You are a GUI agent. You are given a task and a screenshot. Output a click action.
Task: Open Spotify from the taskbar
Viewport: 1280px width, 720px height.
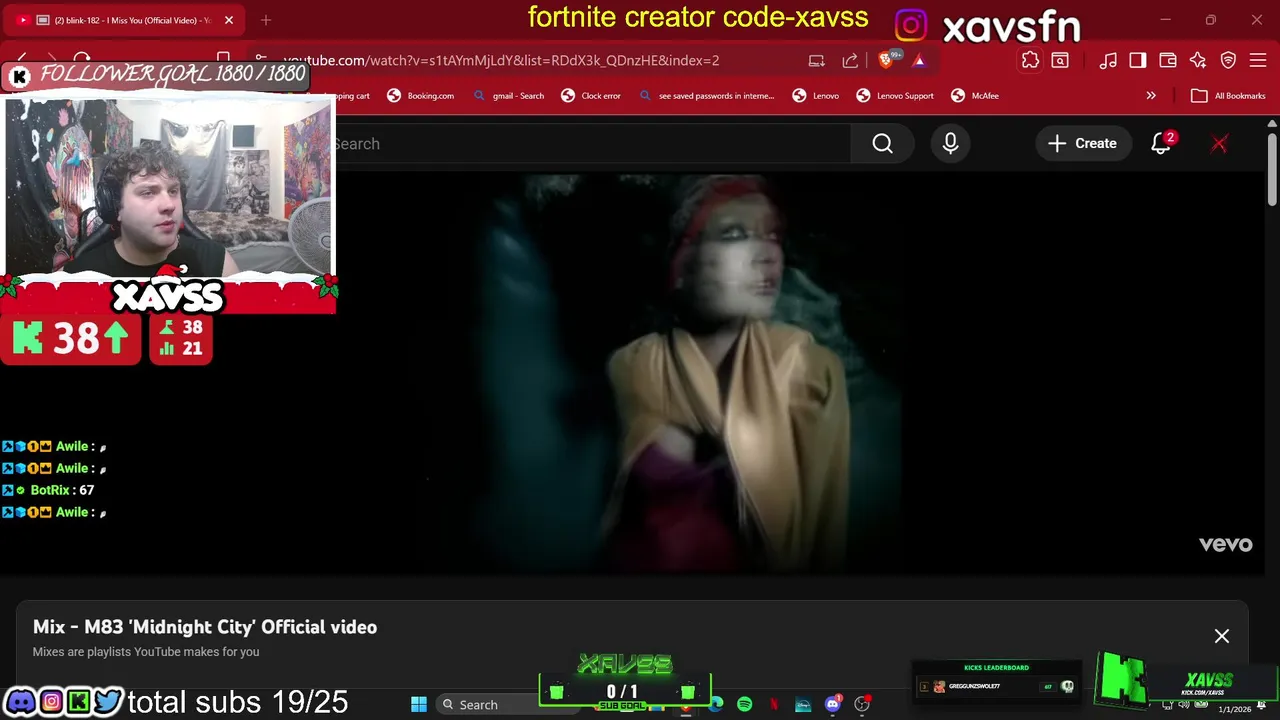click(x=745, y=705)
